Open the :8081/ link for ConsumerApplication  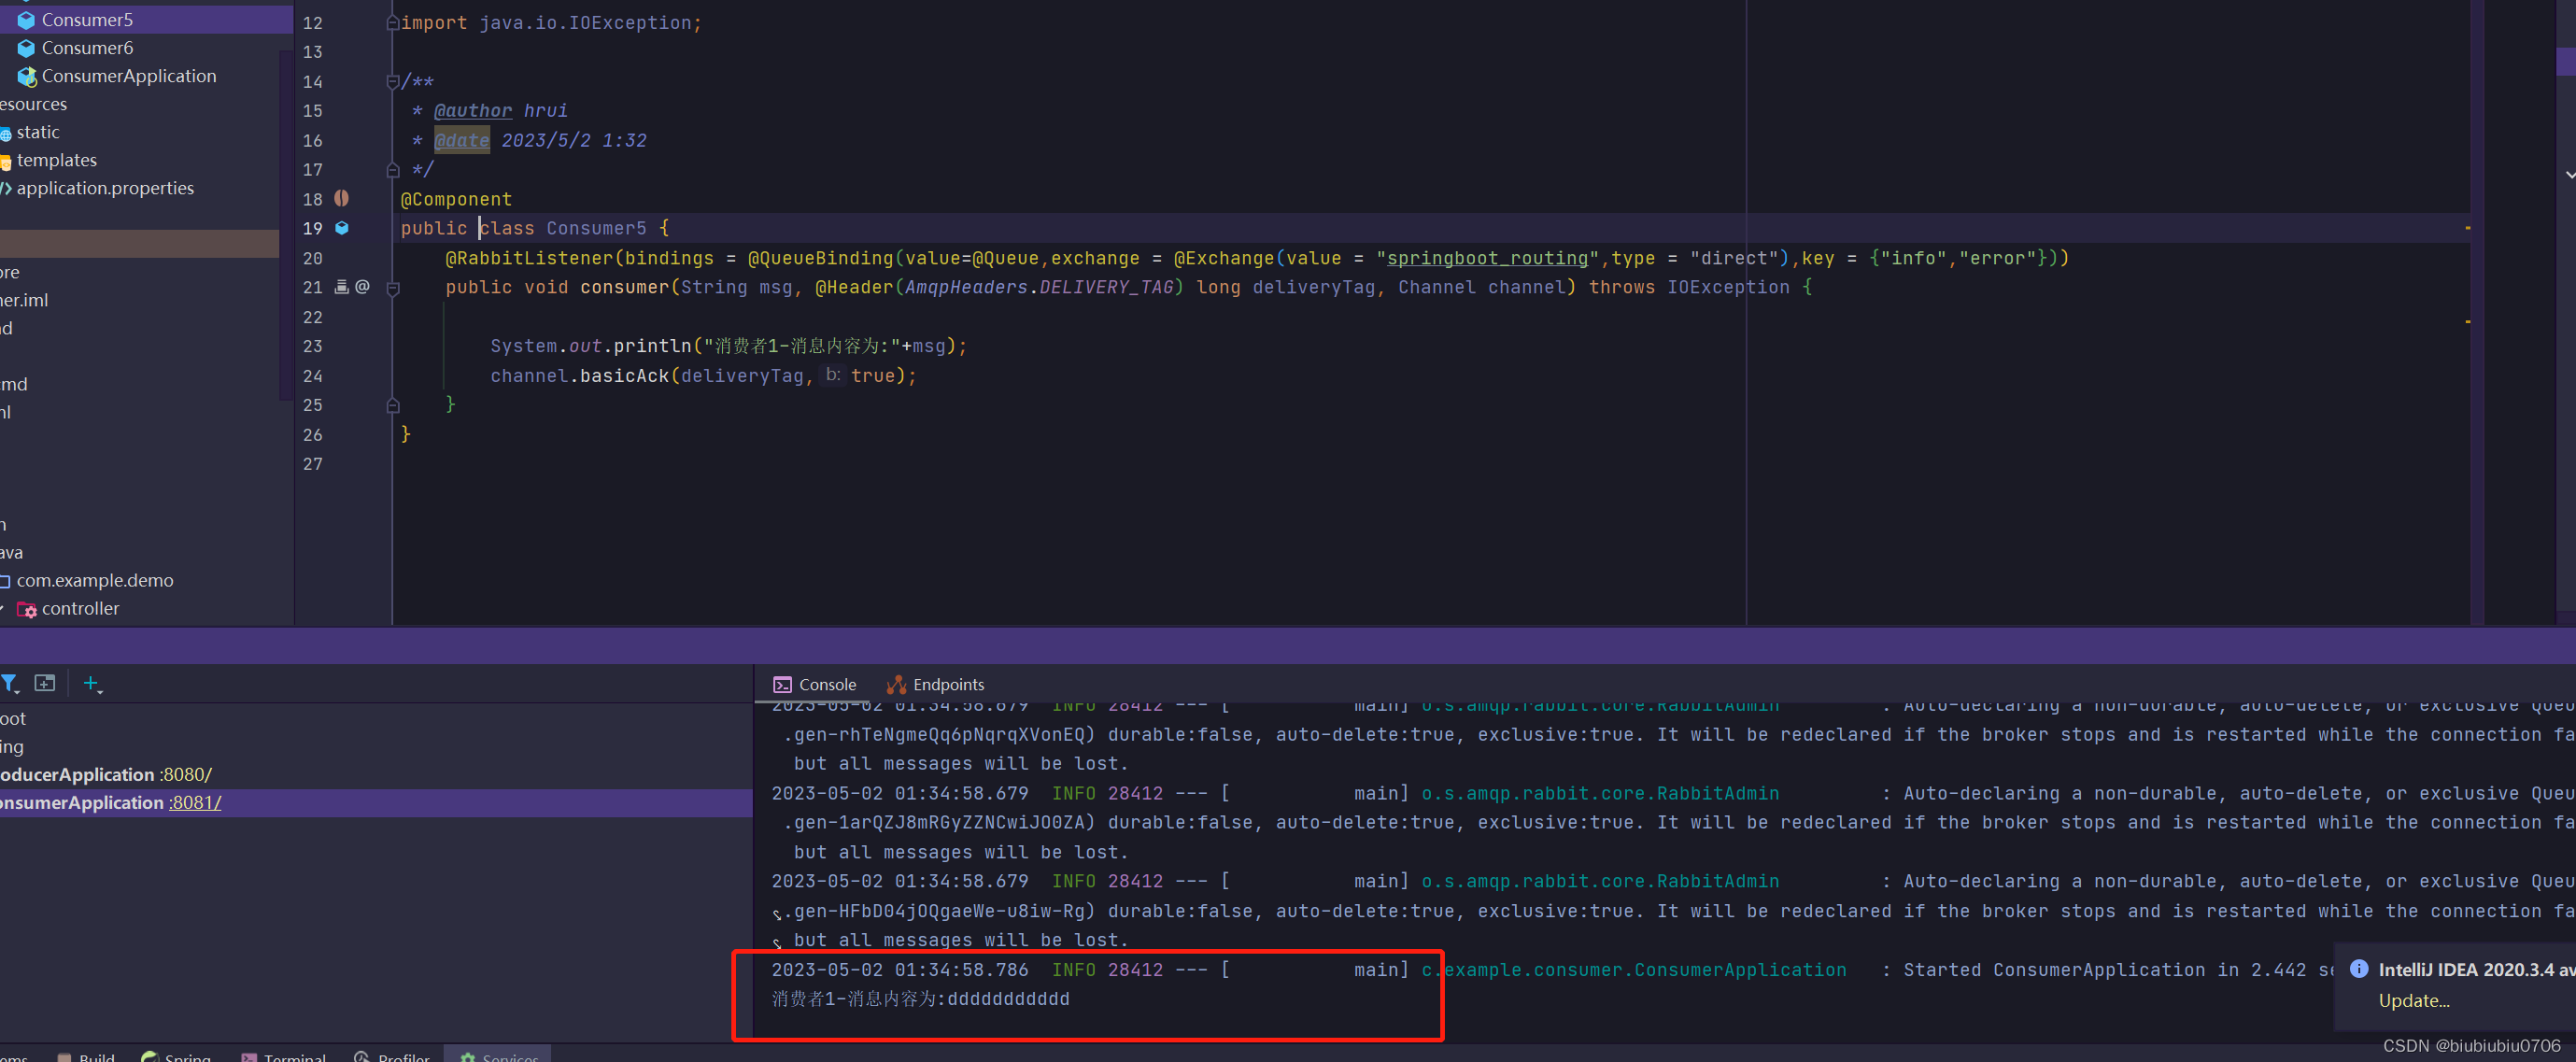195,802
